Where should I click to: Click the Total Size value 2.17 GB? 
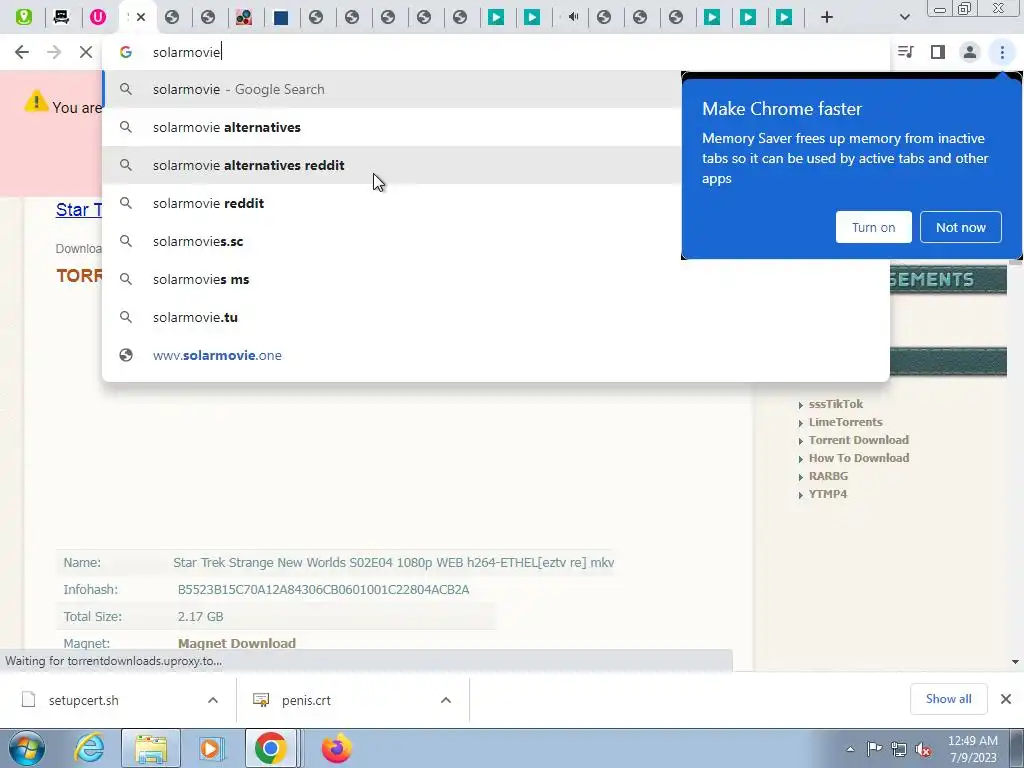[x=200, y=616]
